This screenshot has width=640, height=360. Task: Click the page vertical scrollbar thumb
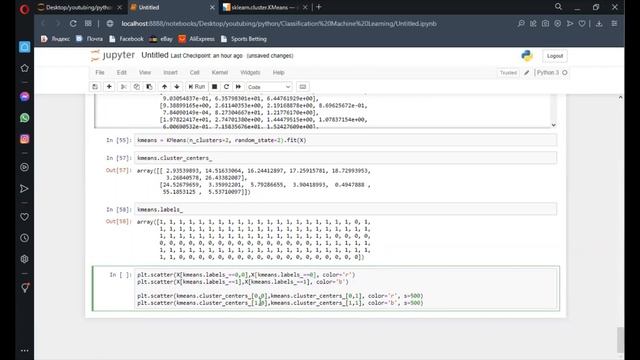[x=620, y=340]
